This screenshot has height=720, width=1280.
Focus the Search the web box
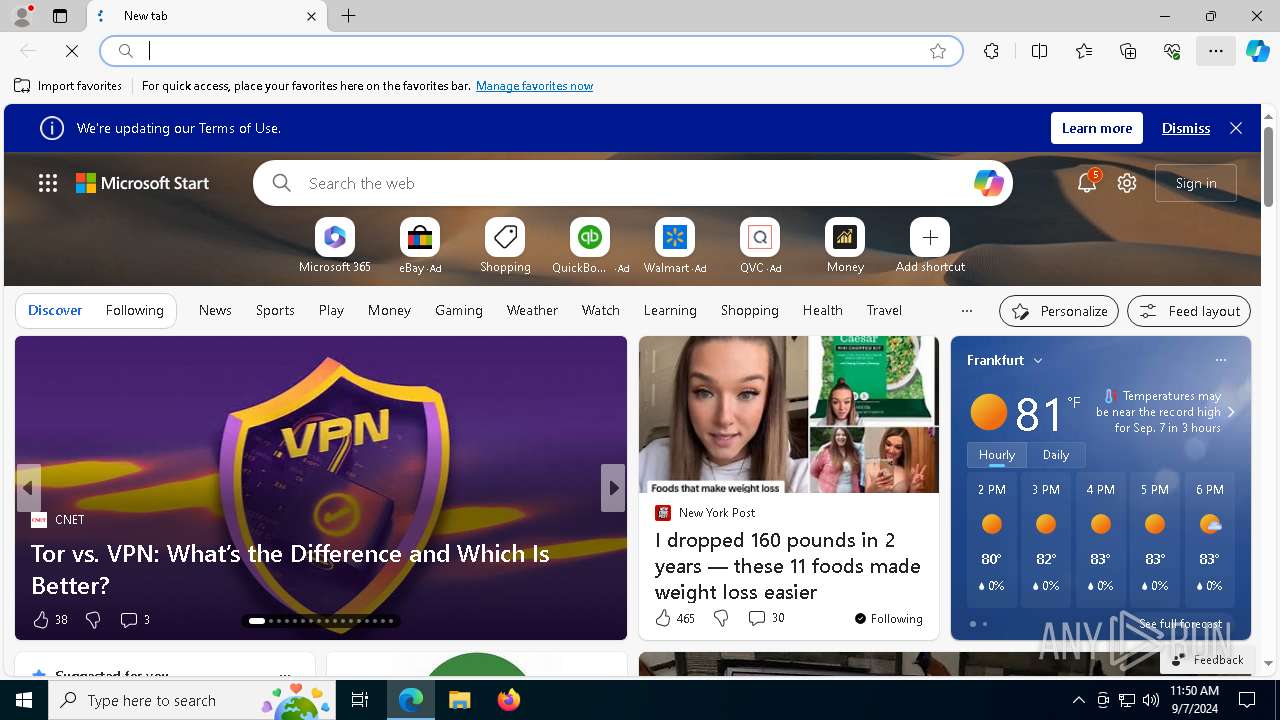pos(632,183)
